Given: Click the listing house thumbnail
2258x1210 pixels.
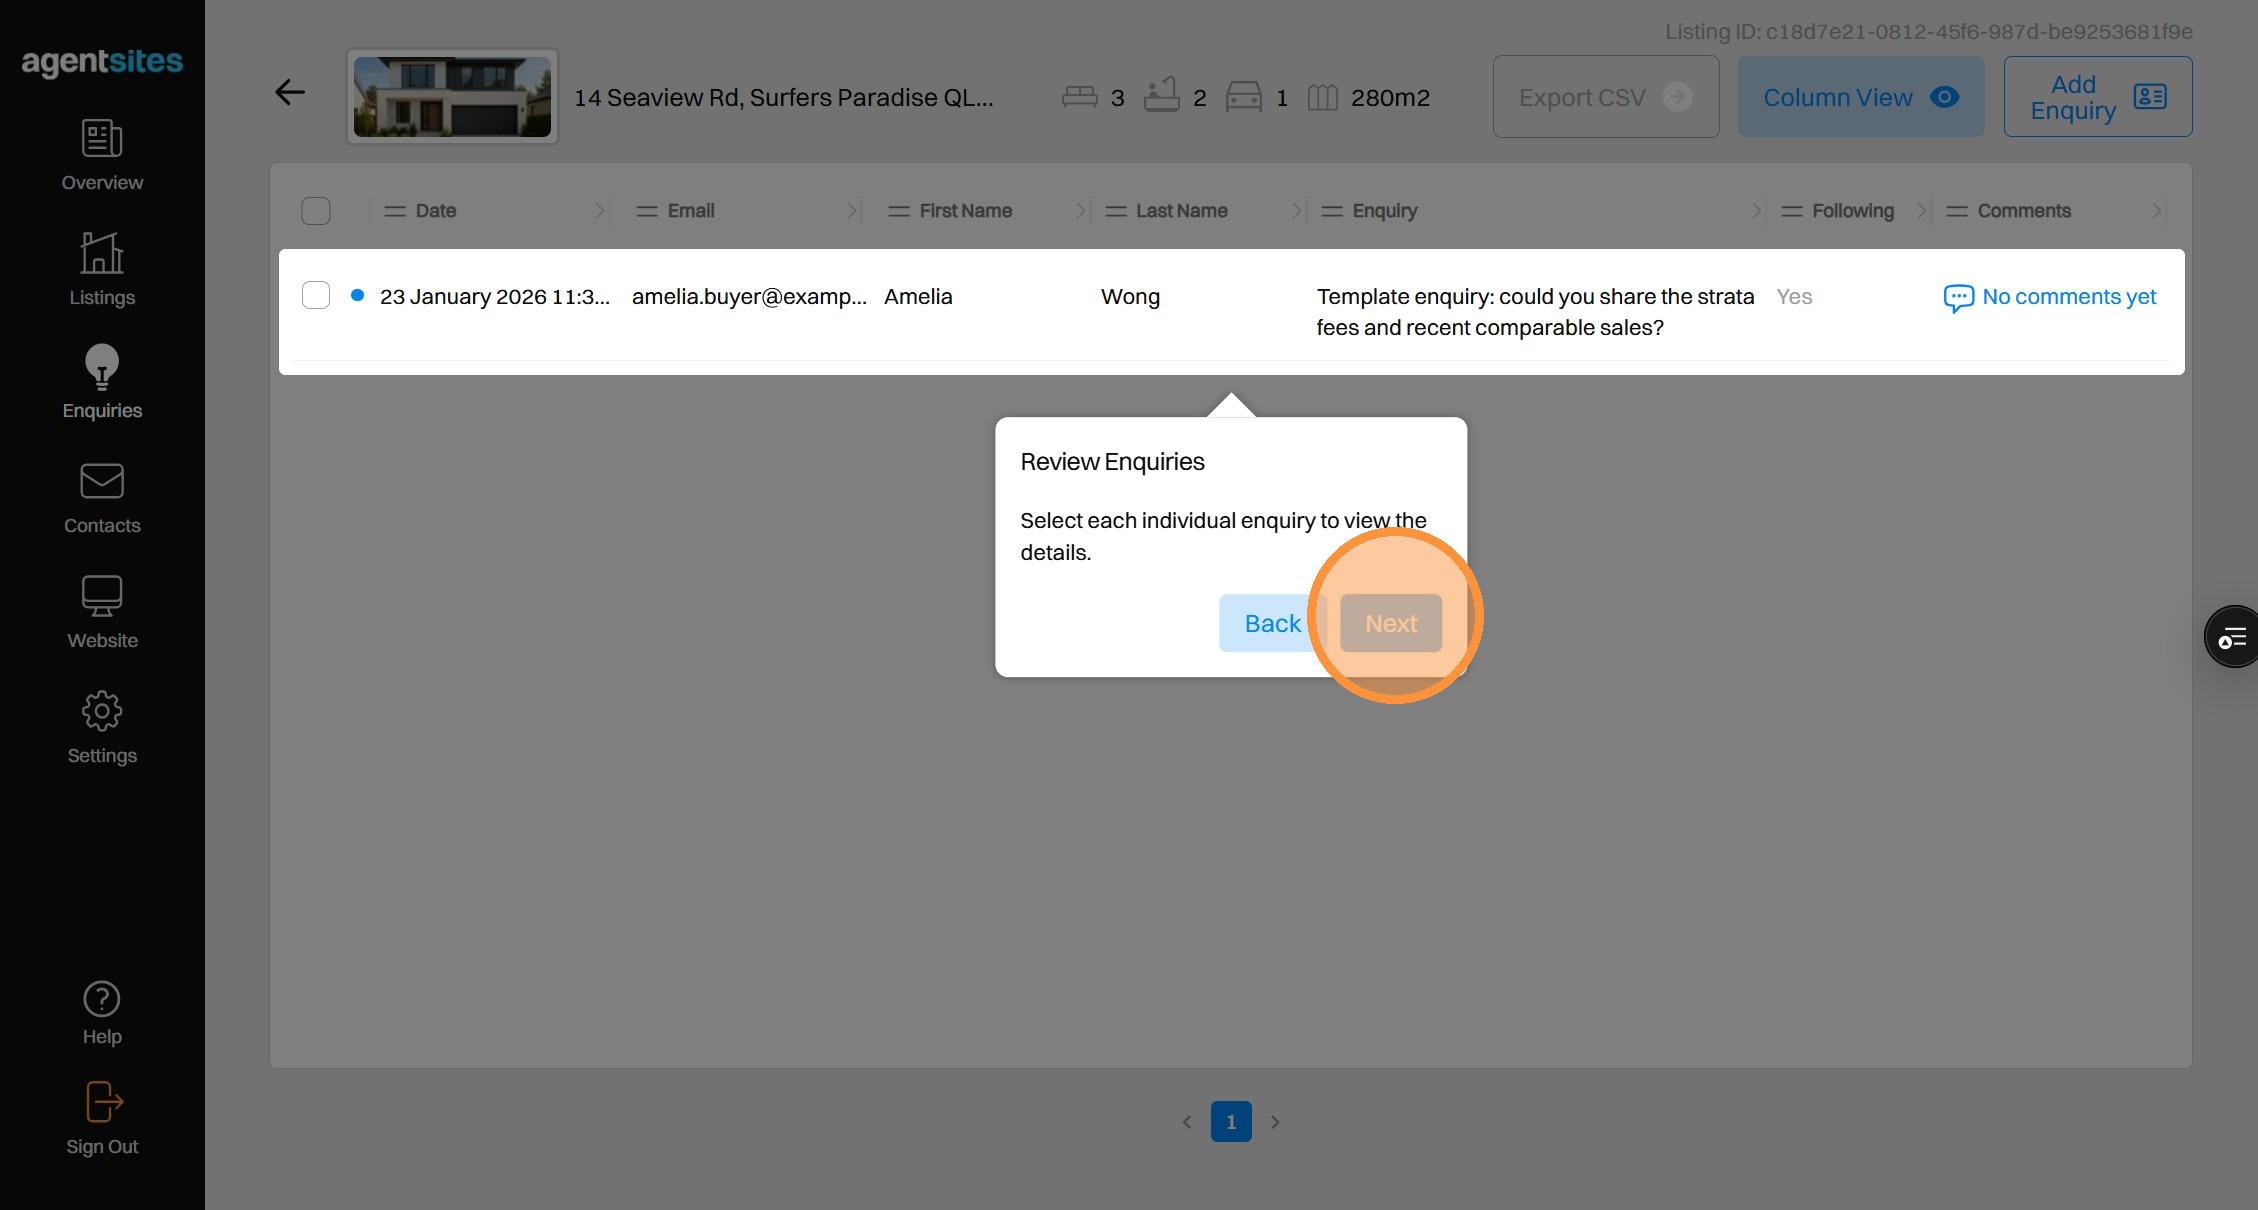Looking at the screenshot, I should (452, 97).
